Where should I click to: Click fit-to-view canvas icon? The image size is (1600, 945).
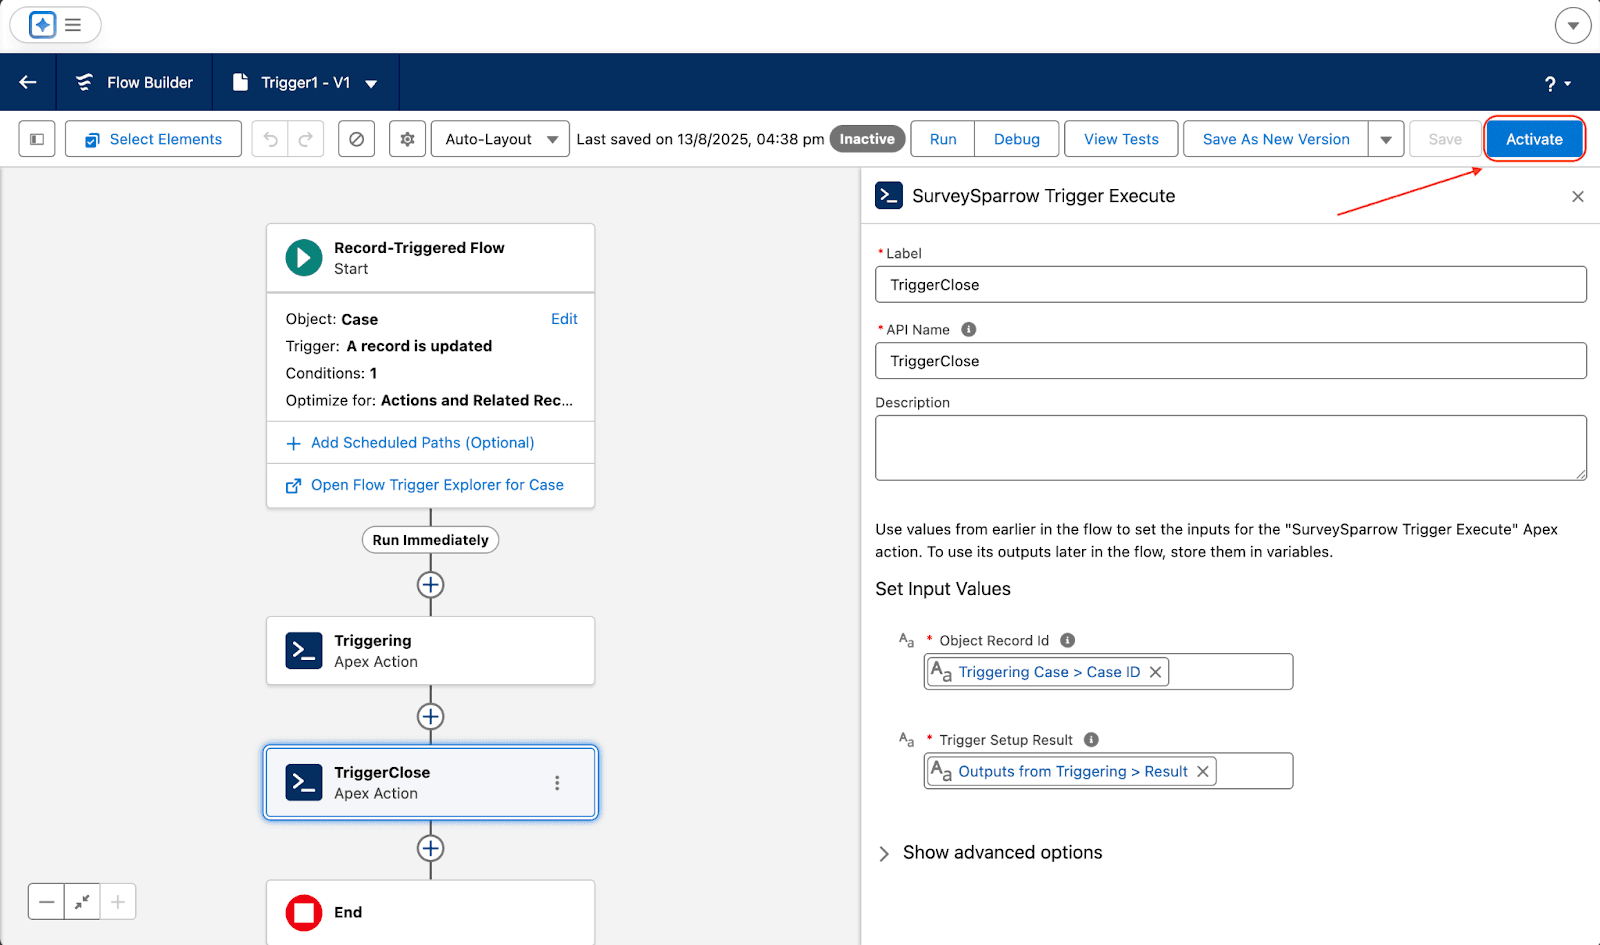[x=82, y=902]
